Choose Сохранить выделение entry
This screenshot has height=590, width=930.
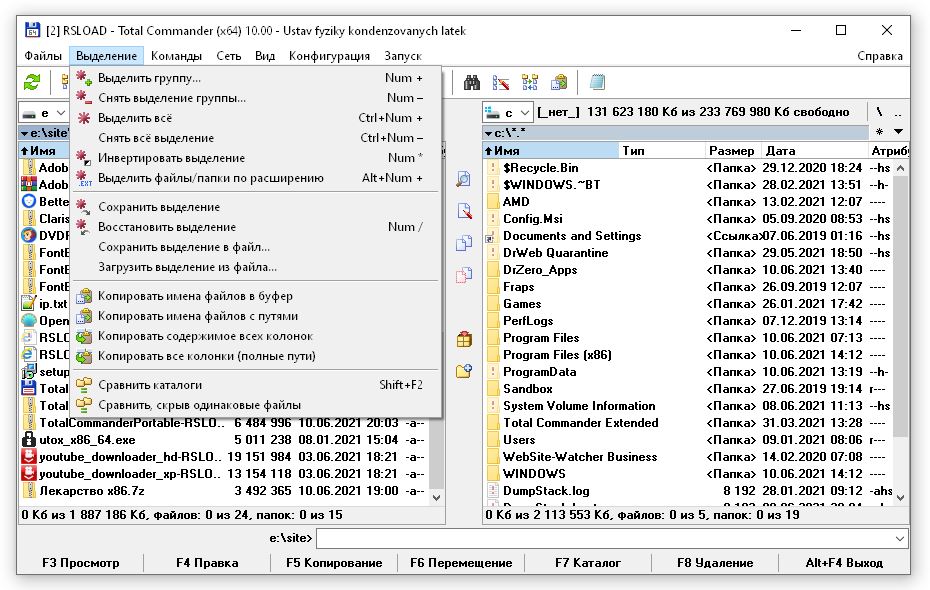click(256, 207)
